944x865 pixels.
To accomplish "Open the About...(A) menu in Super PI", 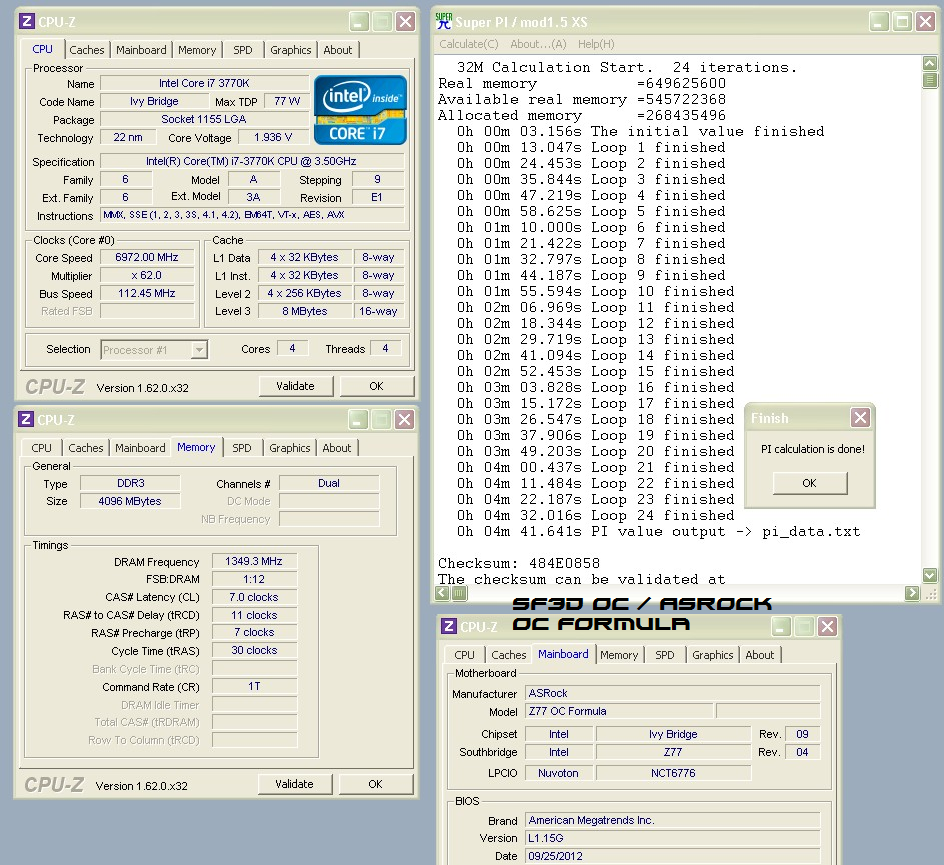I will tap(538, 44).
